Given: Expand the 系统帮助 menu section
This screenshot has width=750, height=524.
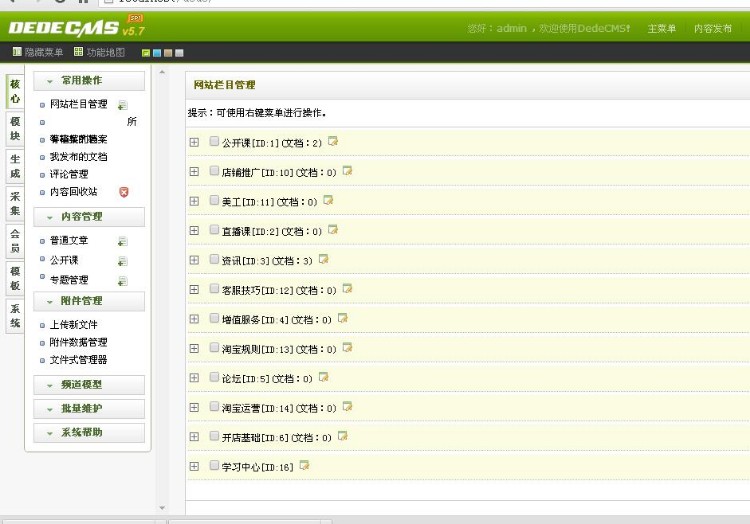Looking at the screenshot, I should (x=89, y=433).
